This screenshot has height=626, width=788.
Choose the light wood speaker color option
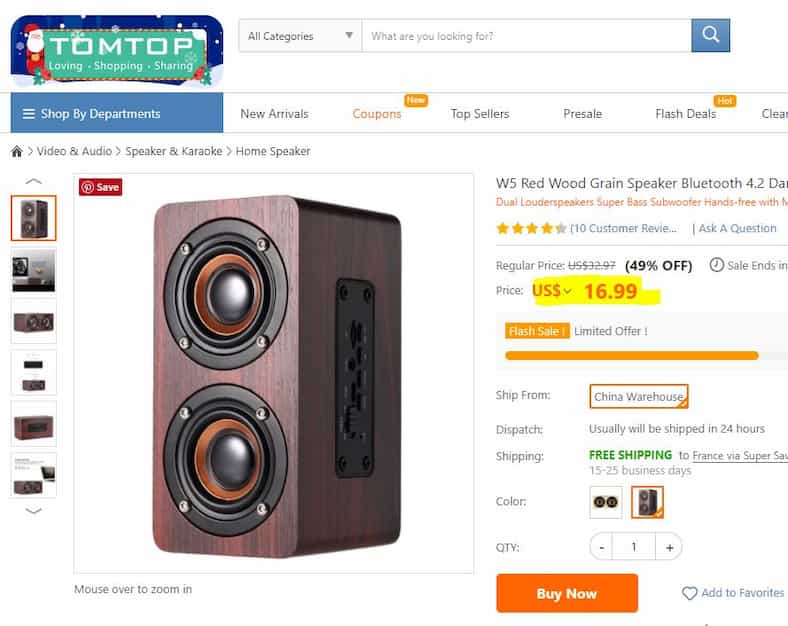click(x=606, y=502)
